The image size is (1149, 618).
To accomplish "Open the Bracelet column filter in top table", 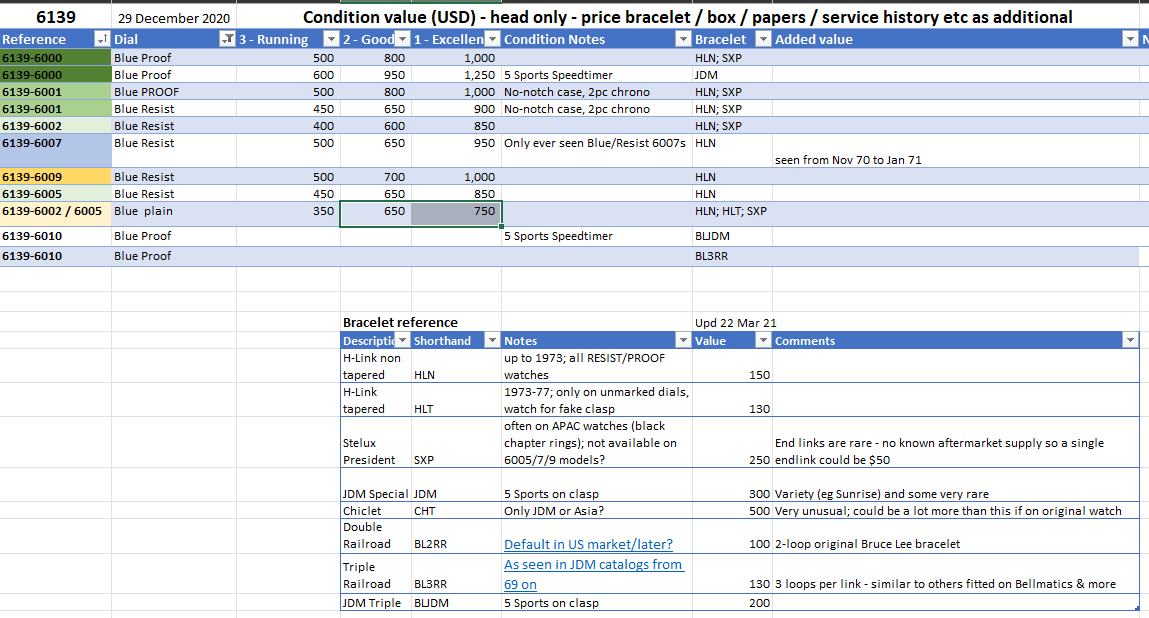I will tap(763, 39).
